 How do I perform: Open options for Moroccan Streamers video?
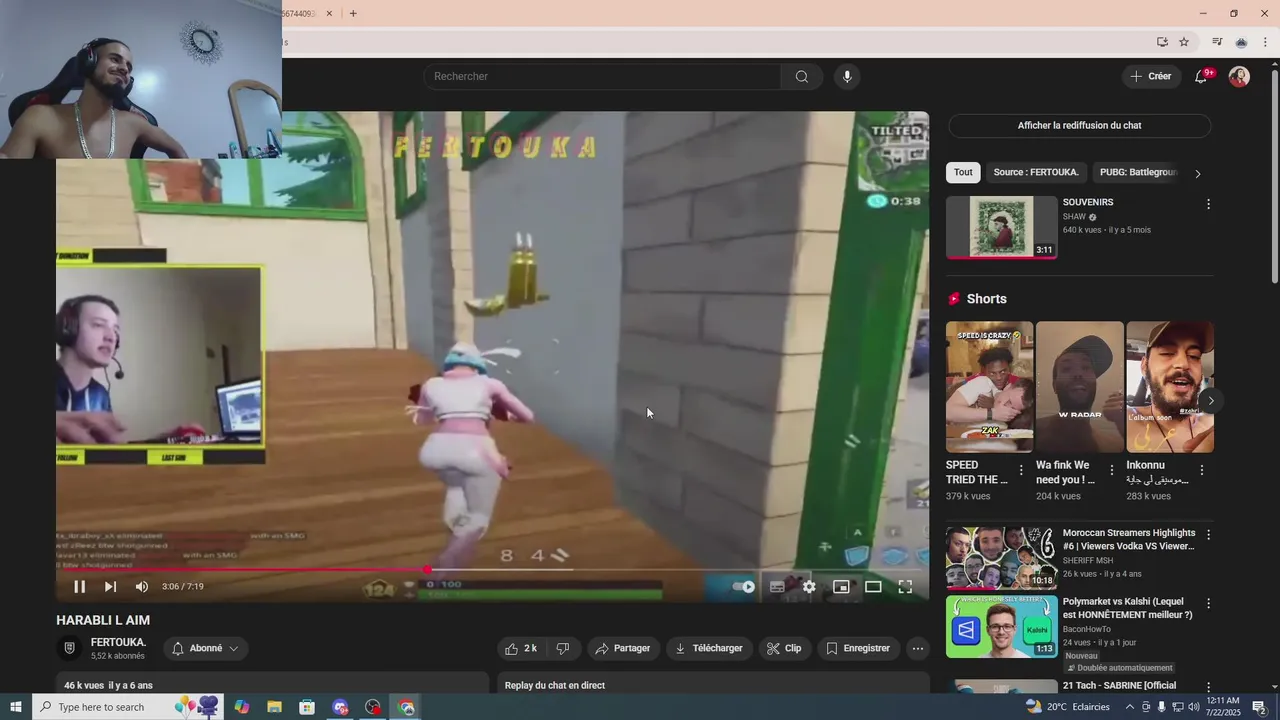click(x=1208, y=535)
